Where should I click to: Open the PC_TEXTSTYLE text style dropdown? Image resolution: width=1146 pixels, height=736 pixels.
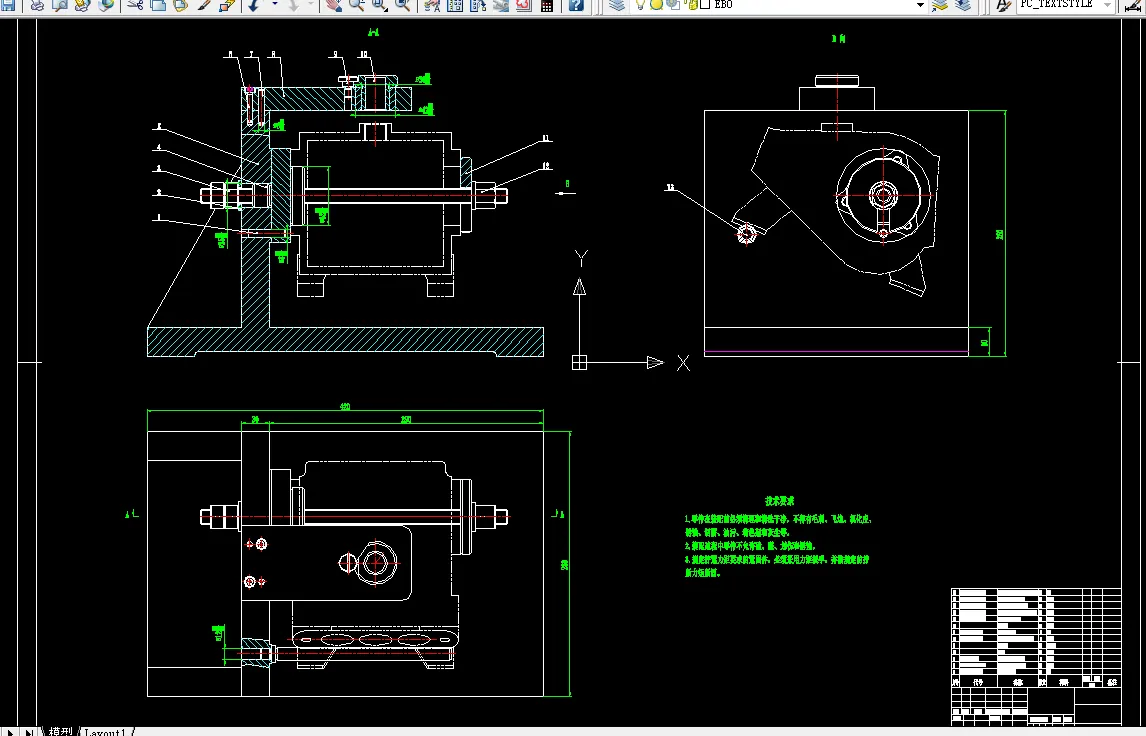click(1106, 5)
